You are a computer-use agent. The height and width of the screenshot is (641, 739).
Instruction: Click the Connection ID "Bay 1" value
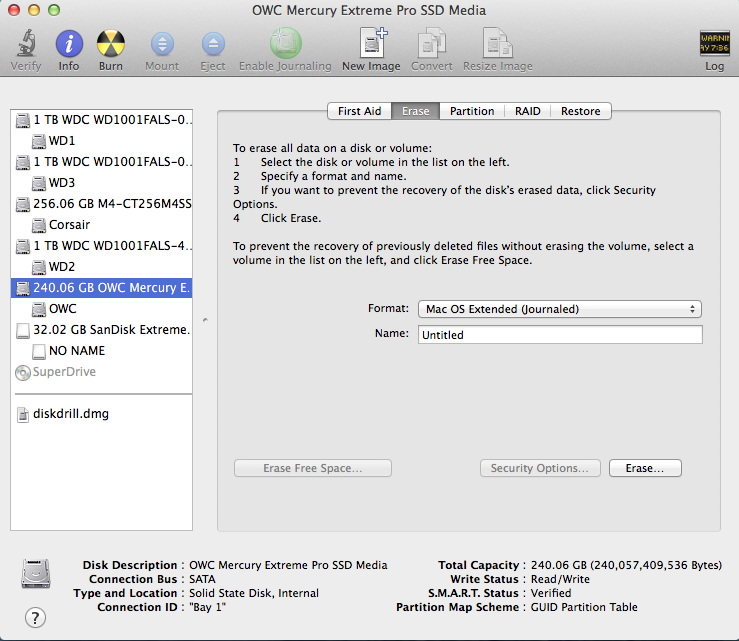coord(207,607)
